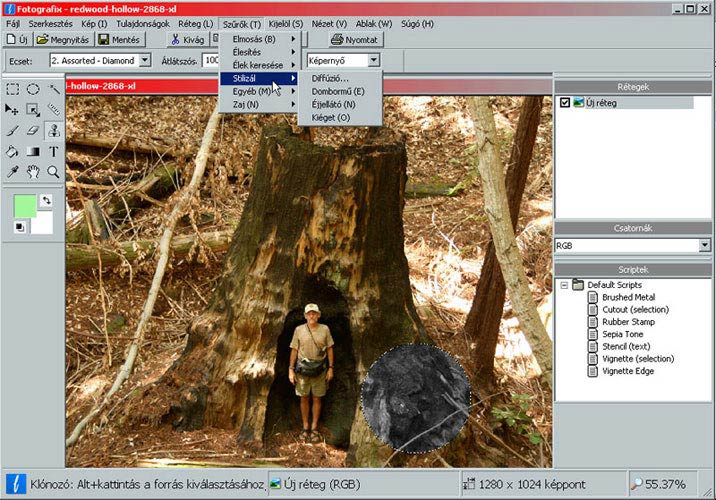Image resolution: width=716 pixels, height=500 pixels.
Task: Open the RGB channels dropdown
Action: (704, 245)
